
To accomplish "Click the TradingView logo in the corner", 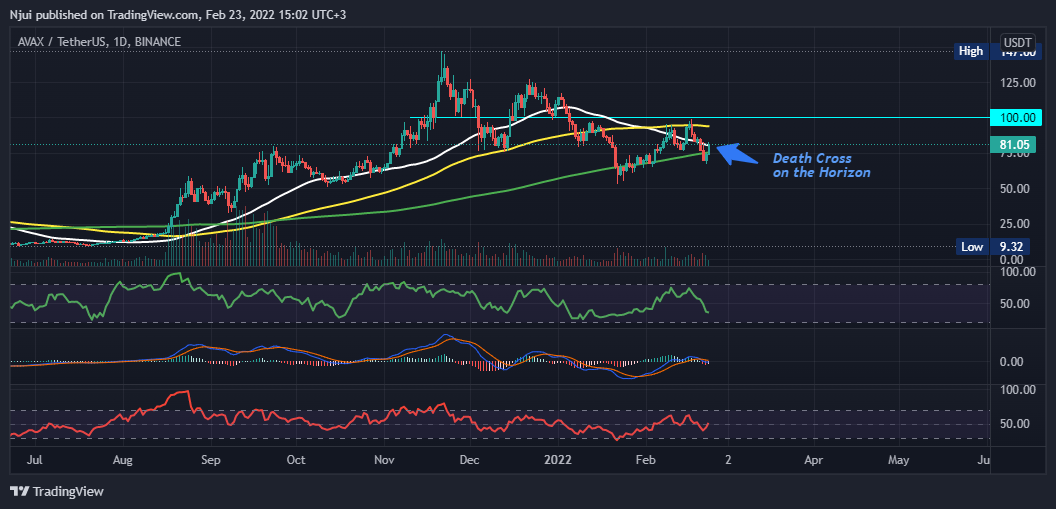I will point(57,491).
